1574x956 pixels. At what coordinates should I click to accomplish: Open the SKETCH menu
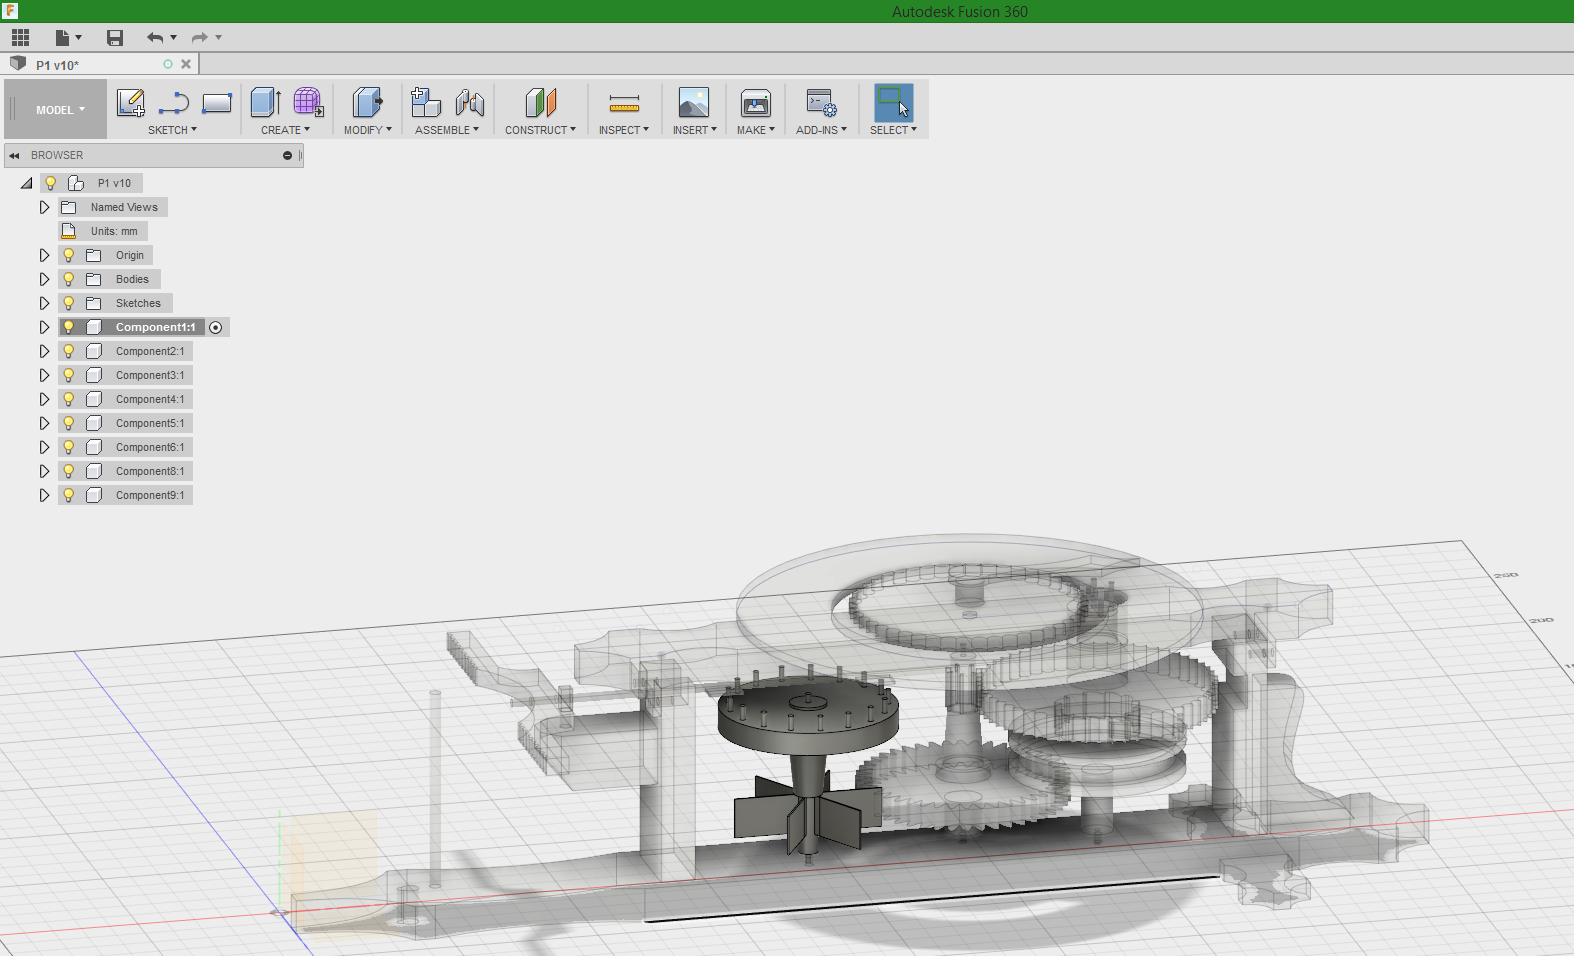point(172,130)
